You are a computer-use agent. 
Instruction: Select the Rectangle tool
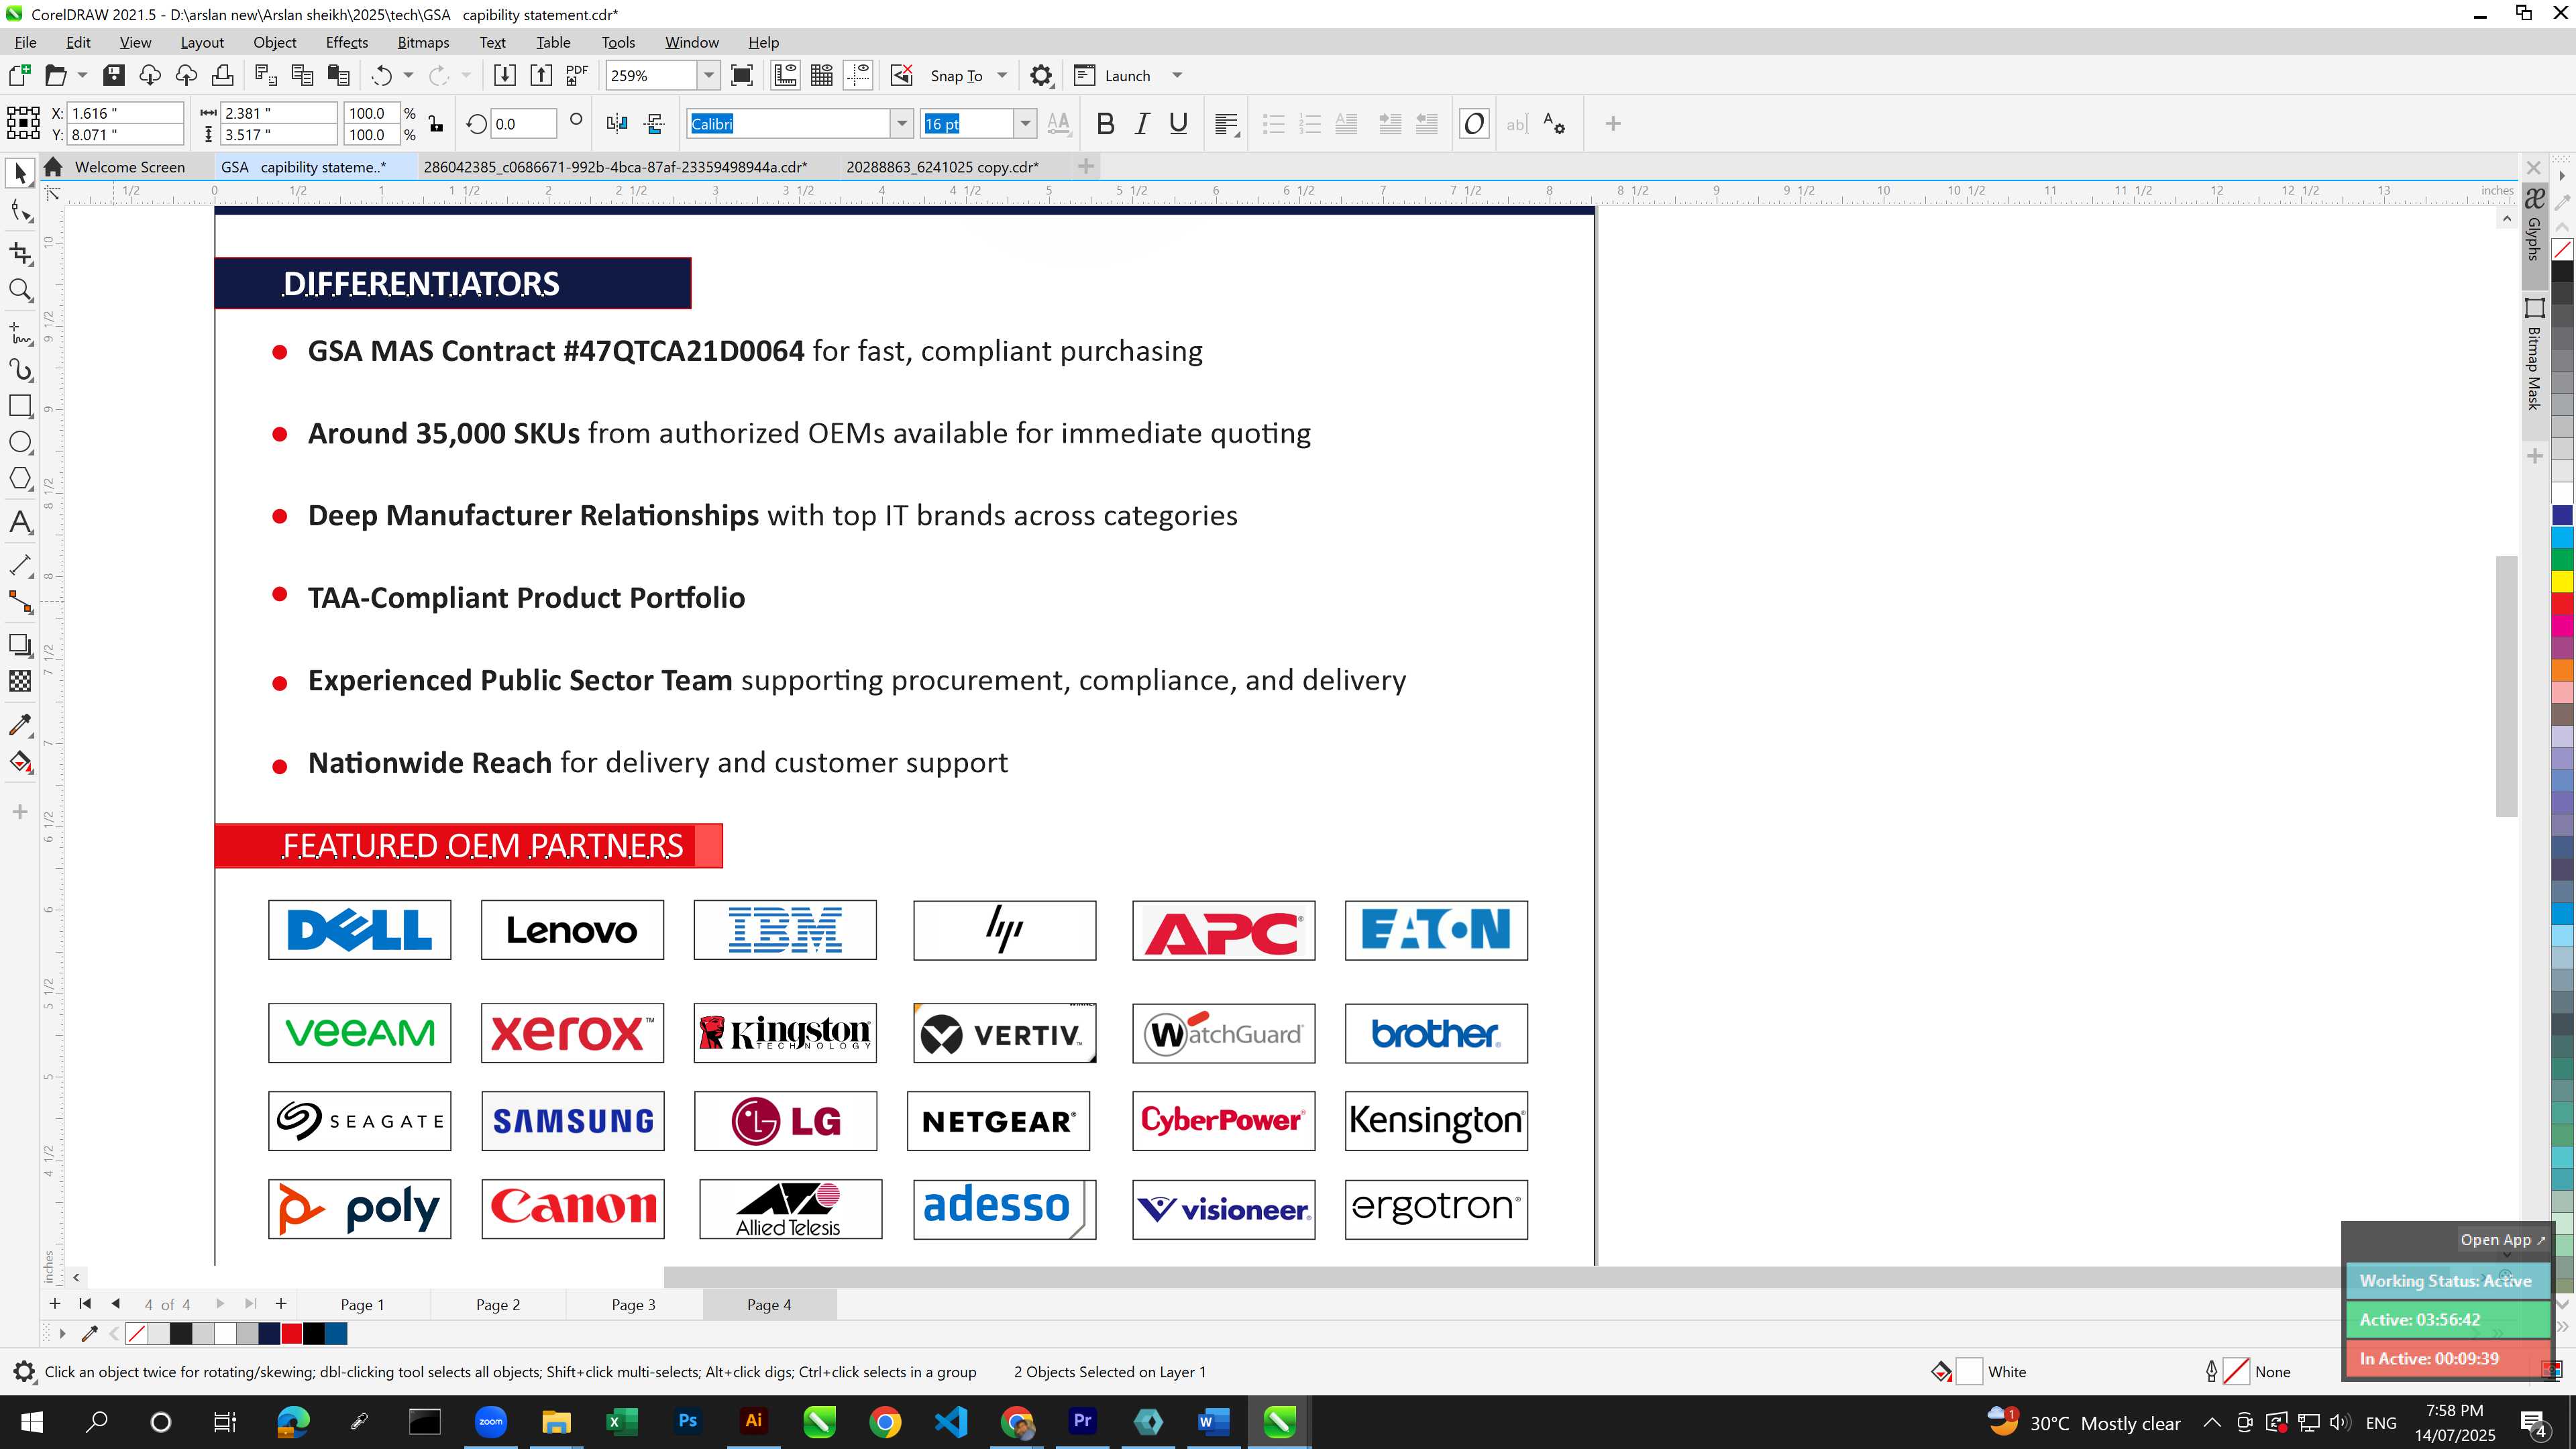pyautogui.click(x=20, y=406)
